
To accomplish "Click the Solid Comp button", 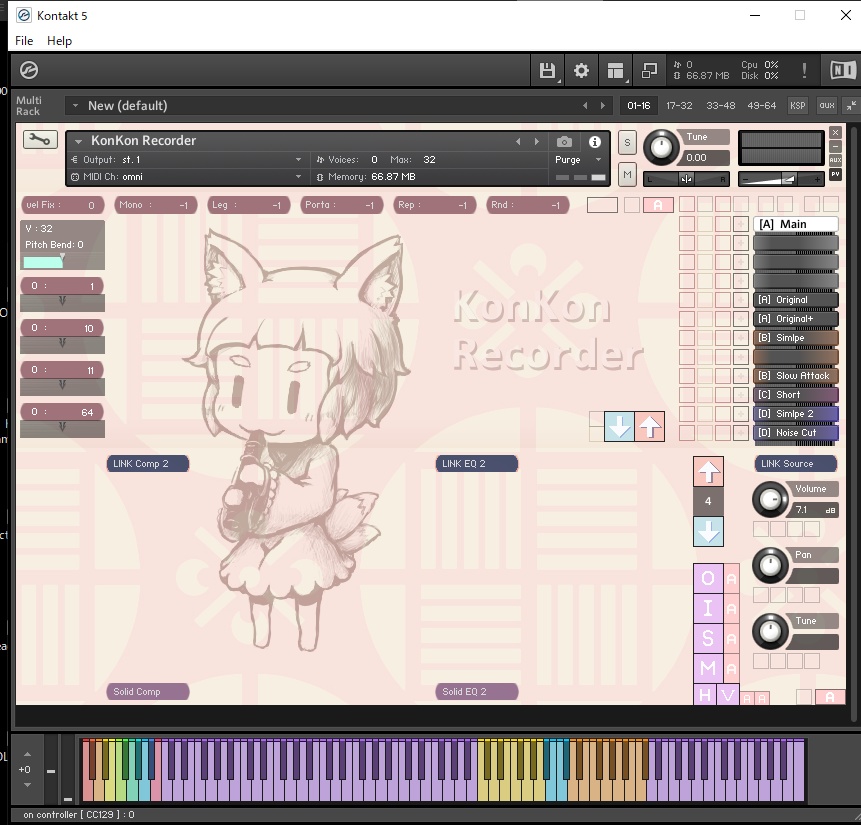I will (147, 691).
